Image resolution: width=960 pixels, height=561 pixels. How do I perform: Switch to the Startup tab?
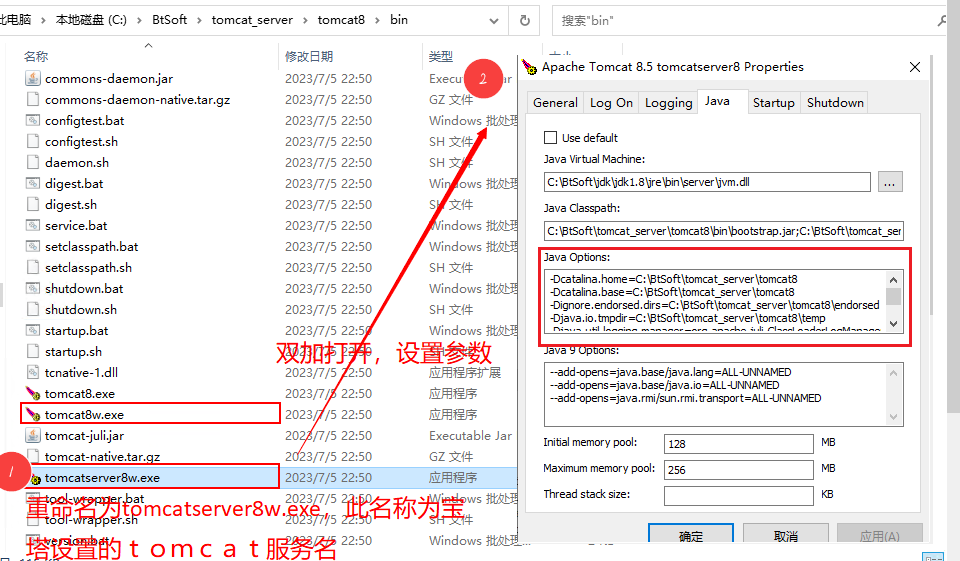tap(773, 103)
